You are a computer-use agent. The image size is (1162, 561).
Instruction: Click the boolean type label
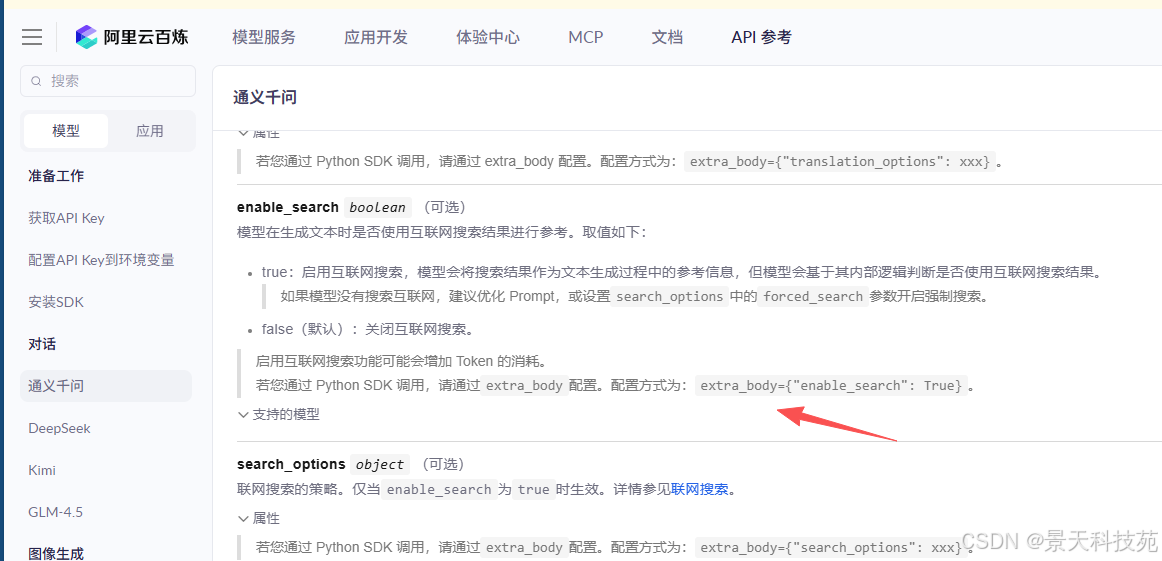[380, 208]
